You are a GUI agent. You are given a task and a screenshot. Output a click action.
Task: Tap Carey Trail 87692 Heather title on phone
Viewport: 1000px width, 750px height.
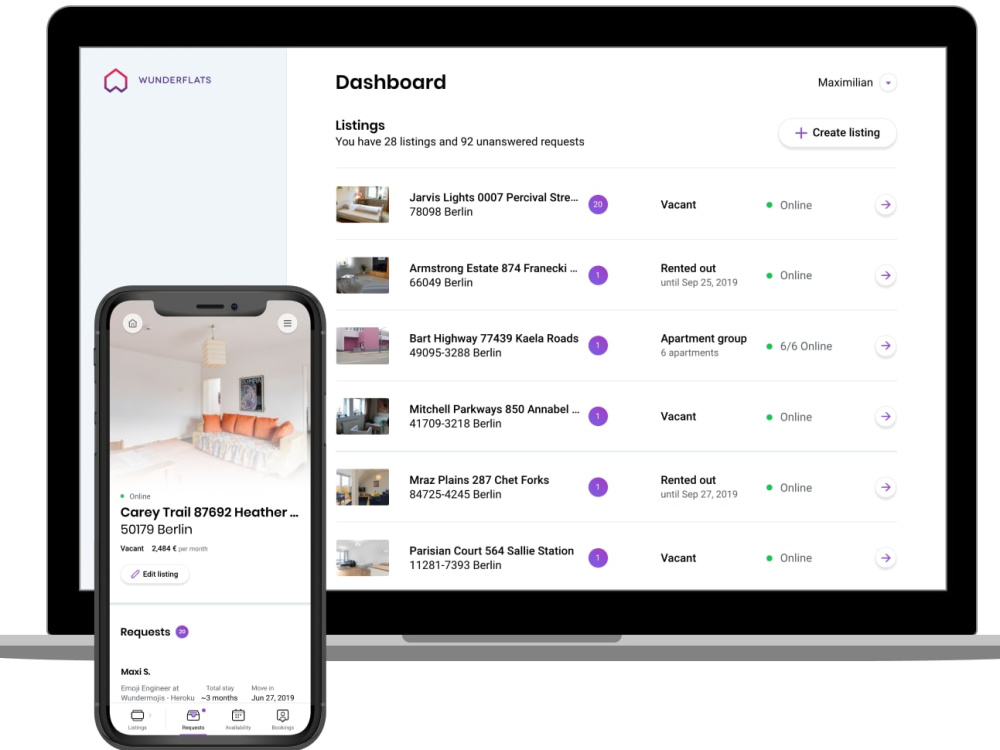tap(209, 512)
